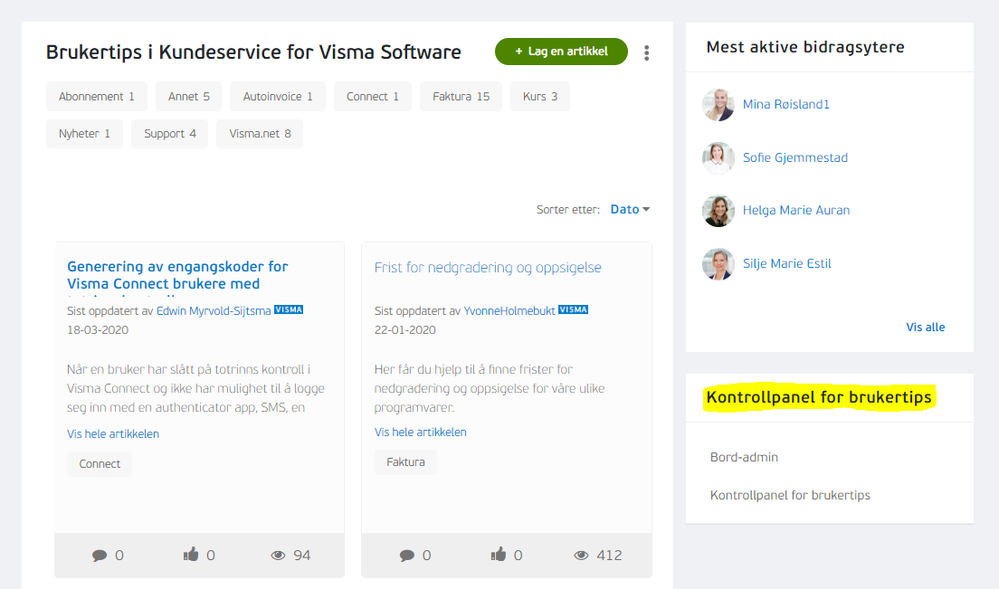Click views eye icon showing 94
Image resolution: width=999 pixels, height=589 pixels.
pos(278,555)
